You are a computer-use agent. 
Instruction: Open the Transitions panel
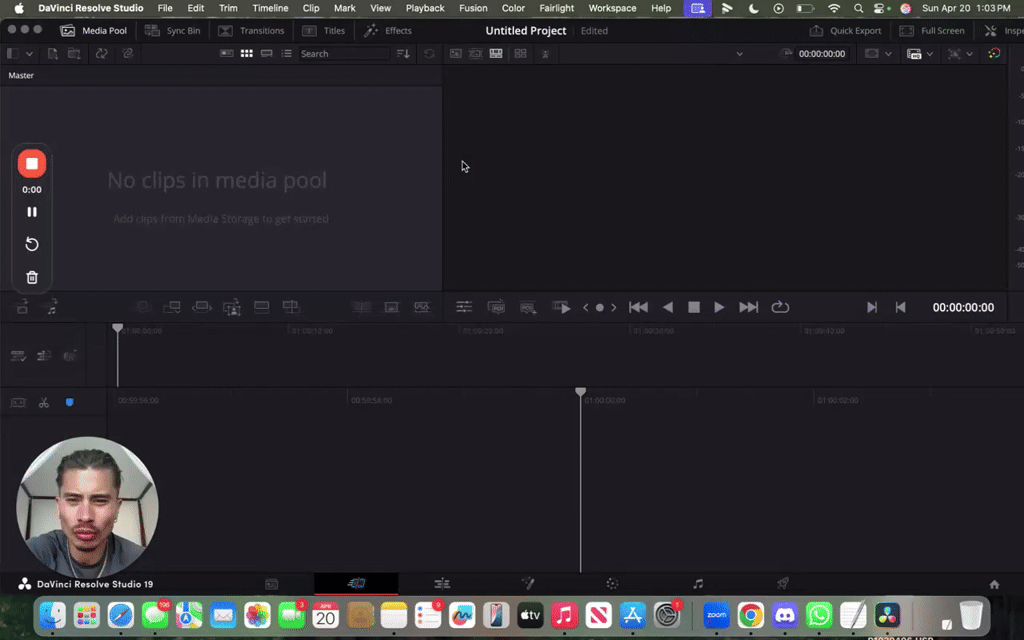(250, 30)
